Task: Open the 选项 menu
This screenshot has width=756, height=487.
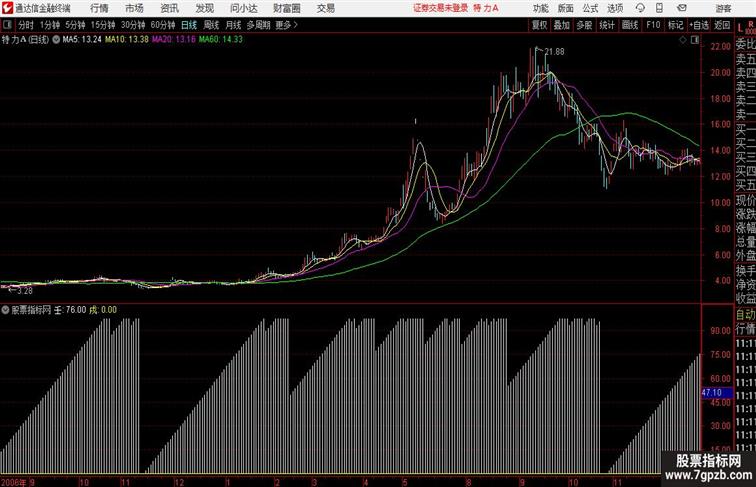Action: [x=615, y=8]
